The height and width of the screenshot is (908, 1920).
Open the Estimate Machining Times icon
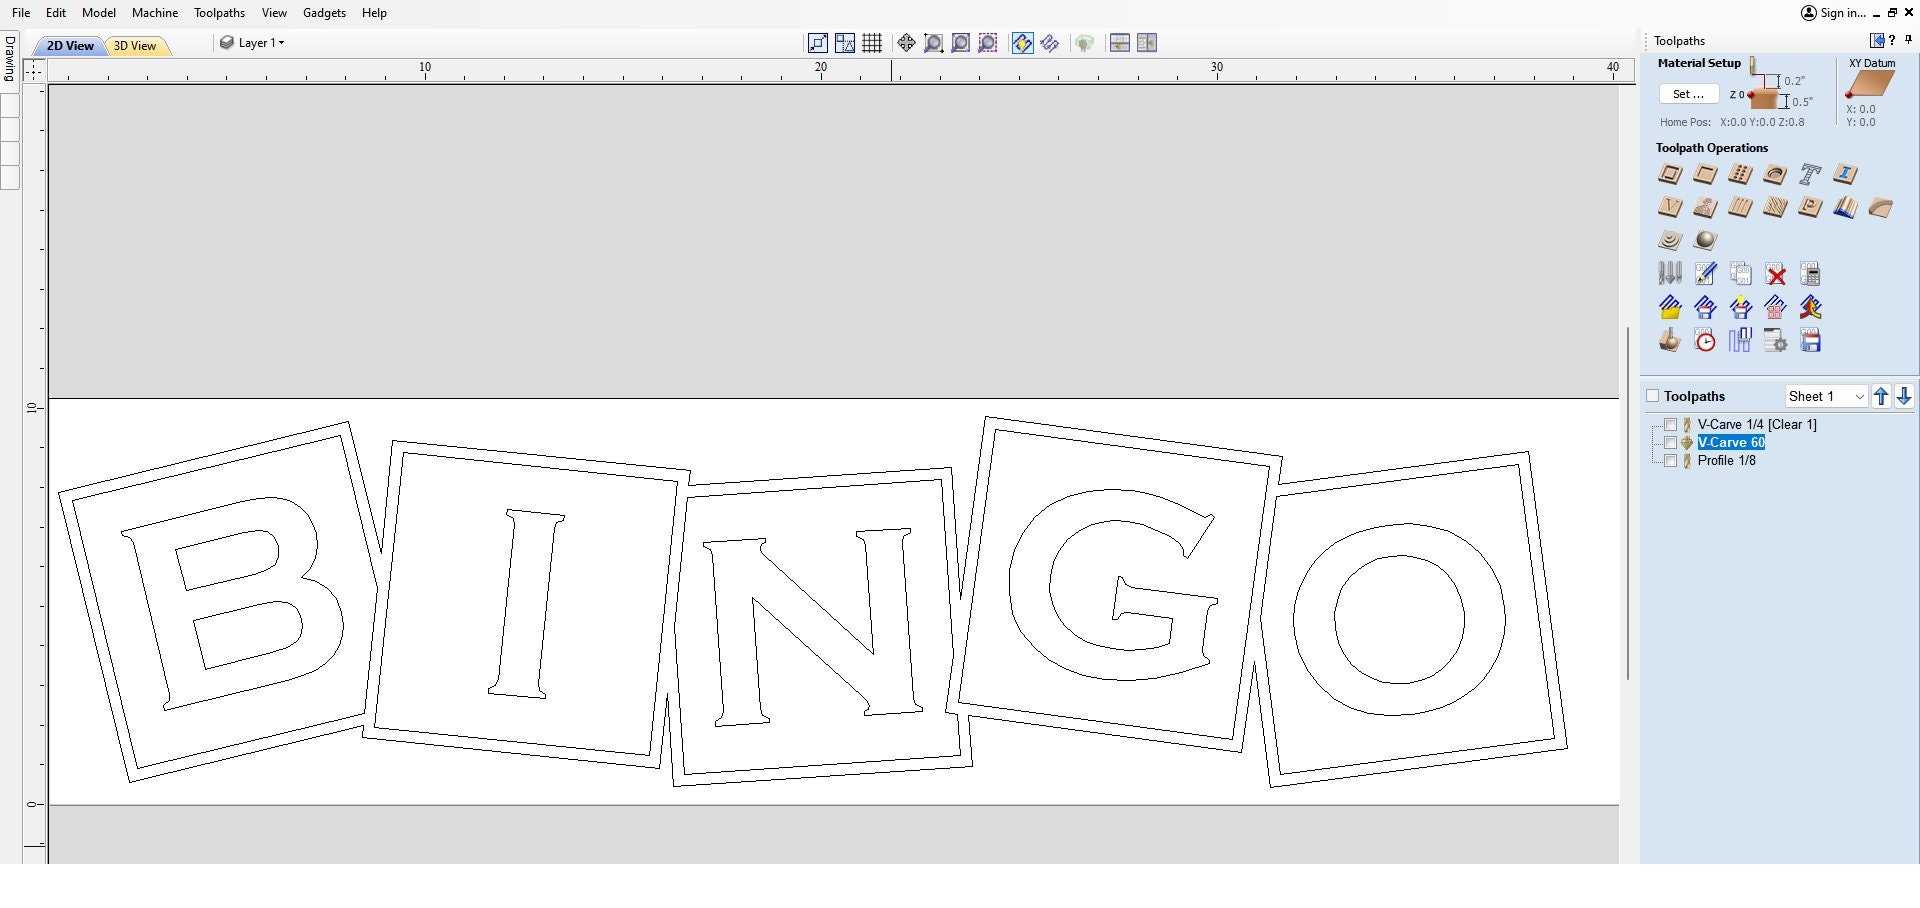(1705, 340)
